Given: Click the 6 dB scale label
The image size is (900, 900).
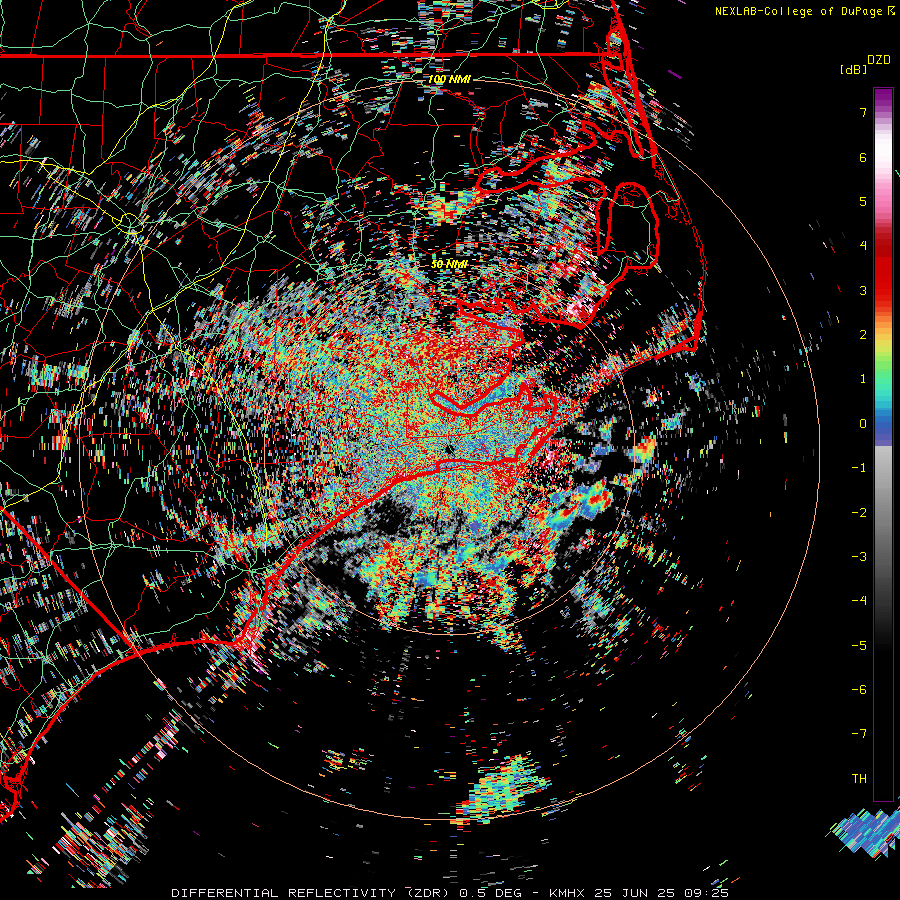Looking at the screenshot, I should click(x=863, y=157).
